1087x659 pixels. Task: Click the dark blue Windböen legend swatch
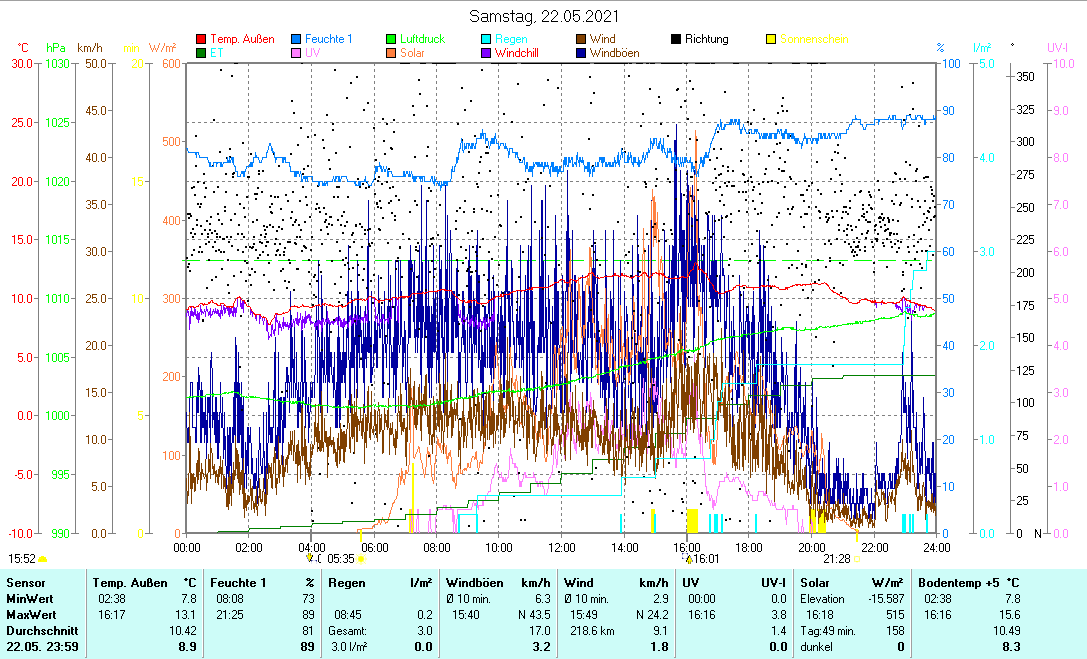click(581, 53)
